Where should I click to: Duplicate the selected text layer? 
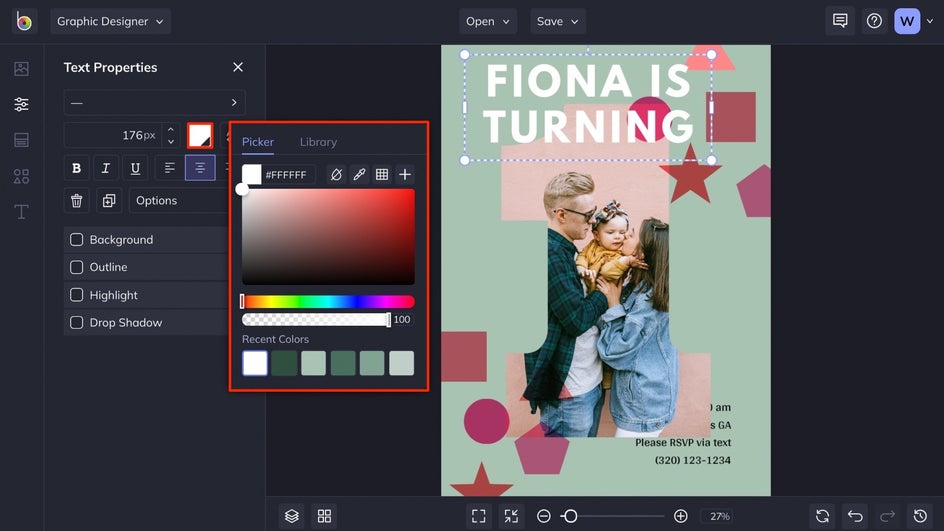click(109, 200)
